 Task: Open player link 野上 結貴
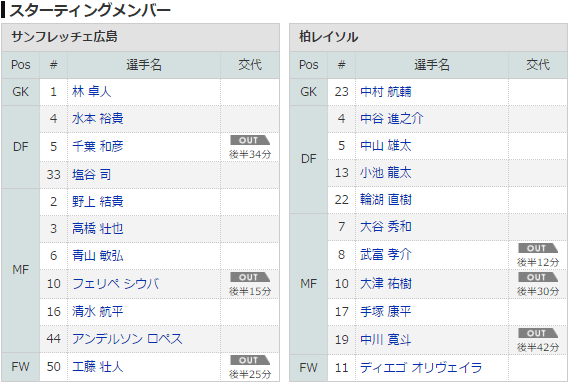click(x=98, y=202)
